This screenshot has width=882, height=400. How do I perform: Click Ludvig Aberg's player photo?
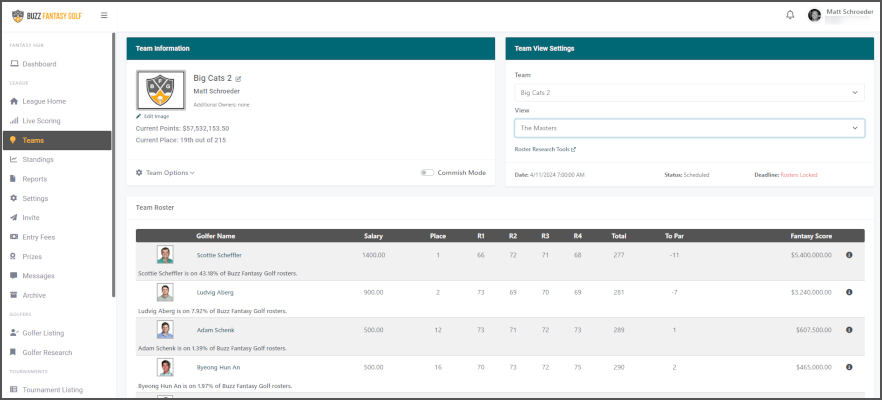pyautogui.click(x=165, y=292)
